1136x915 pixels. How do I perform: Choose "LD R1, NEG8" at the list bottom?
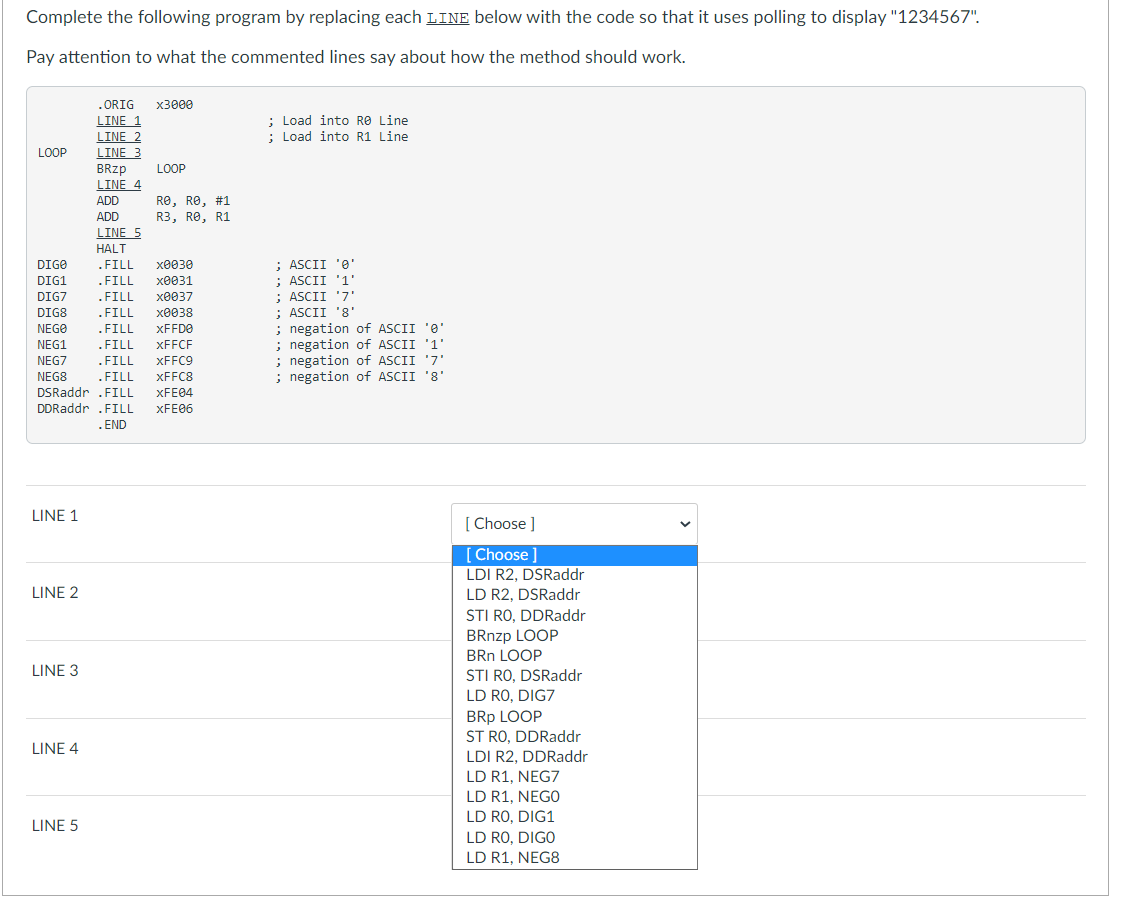tap(512, 857)
